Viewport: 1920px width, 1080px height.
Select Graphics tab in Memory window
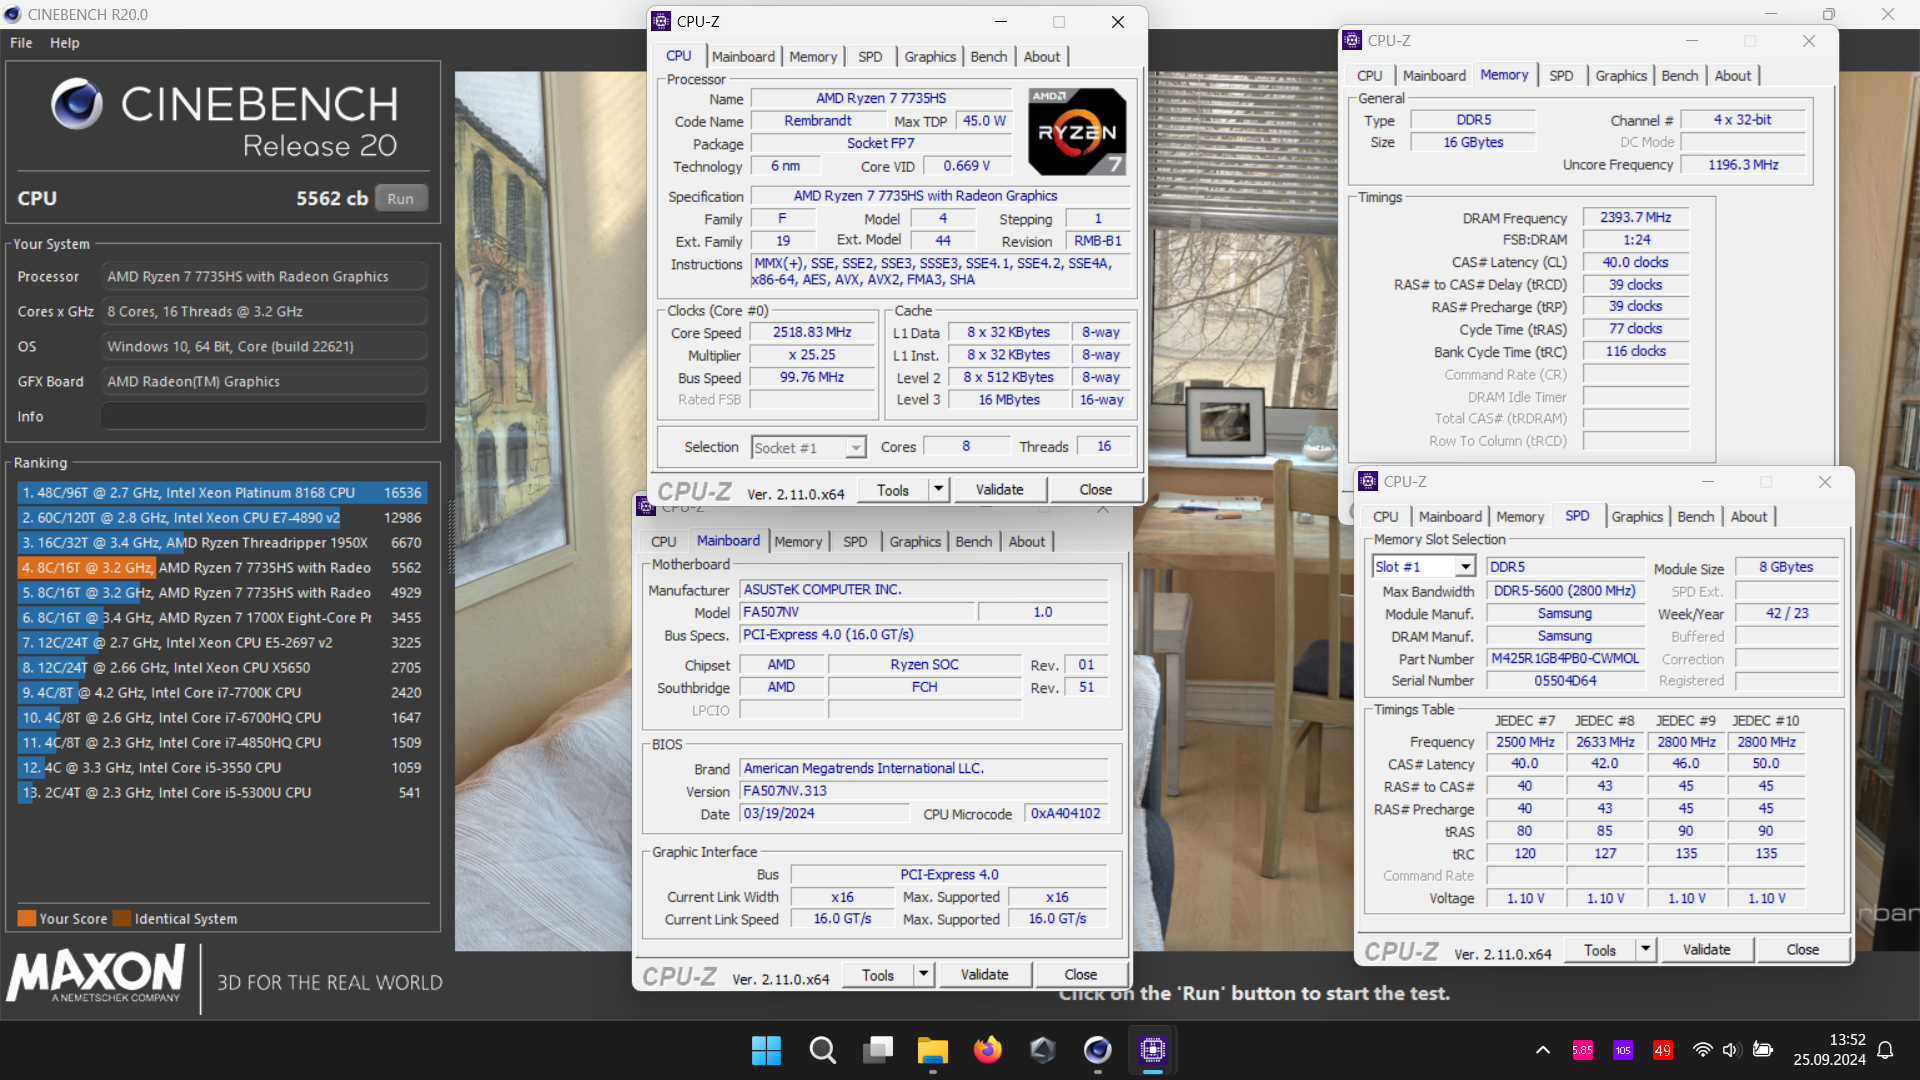1621,76
